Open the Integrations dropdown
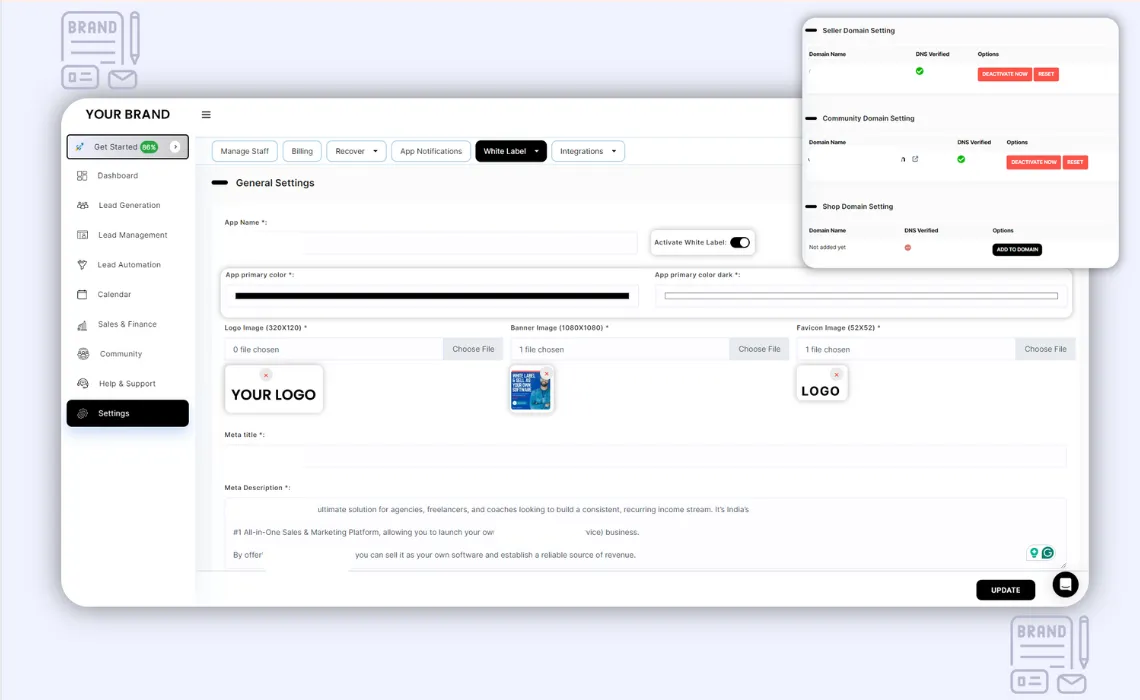1140x700 pixels. tap(588, 151)
